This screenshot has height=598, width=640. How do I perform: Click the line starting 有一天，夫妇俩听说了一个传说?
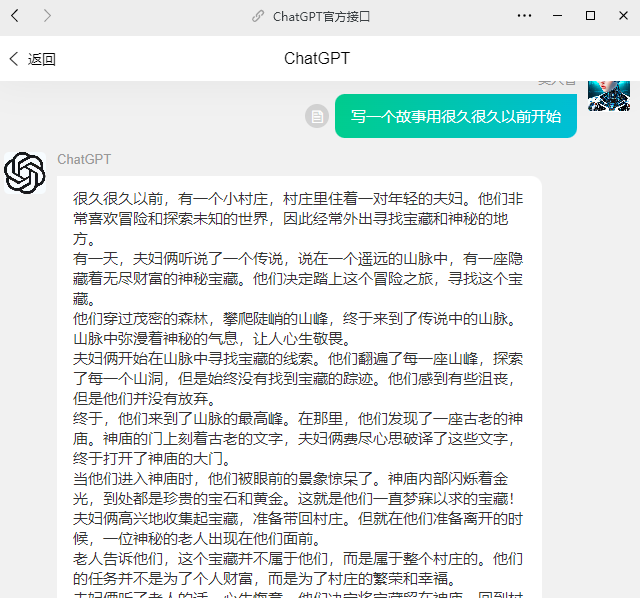tap(298, 259)
